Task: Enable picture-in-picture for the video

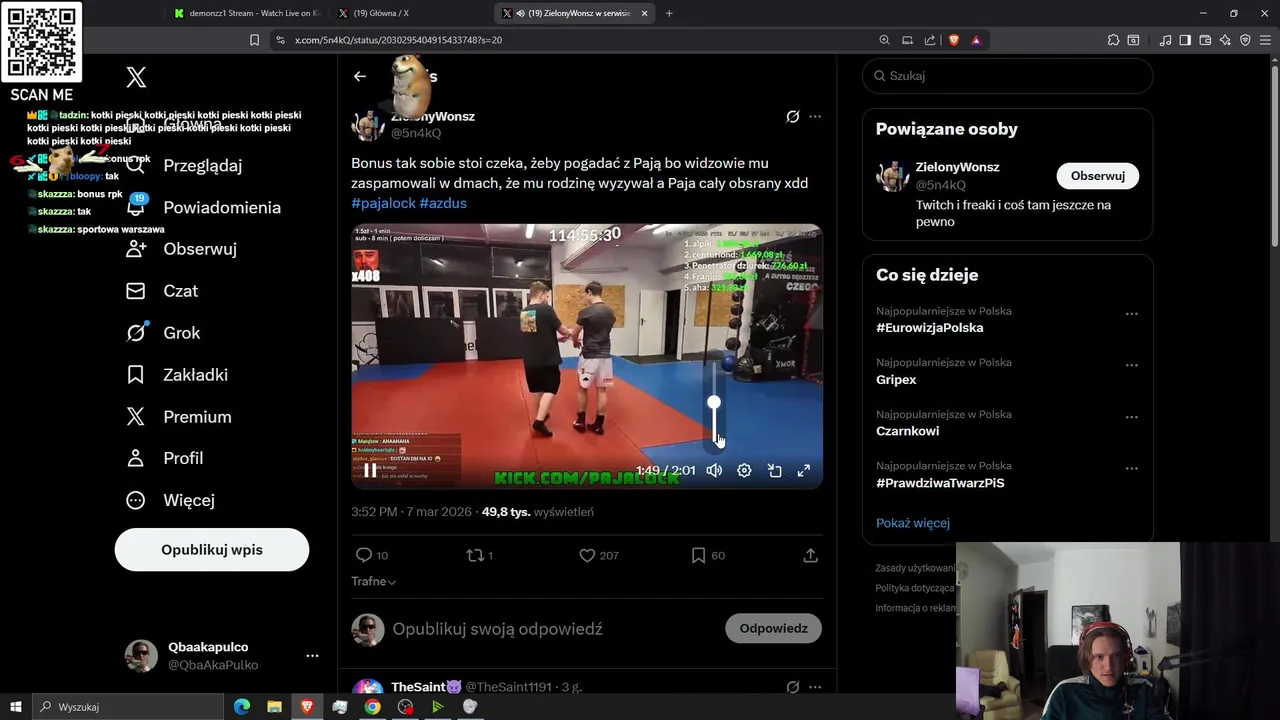Action: [774, 470]
